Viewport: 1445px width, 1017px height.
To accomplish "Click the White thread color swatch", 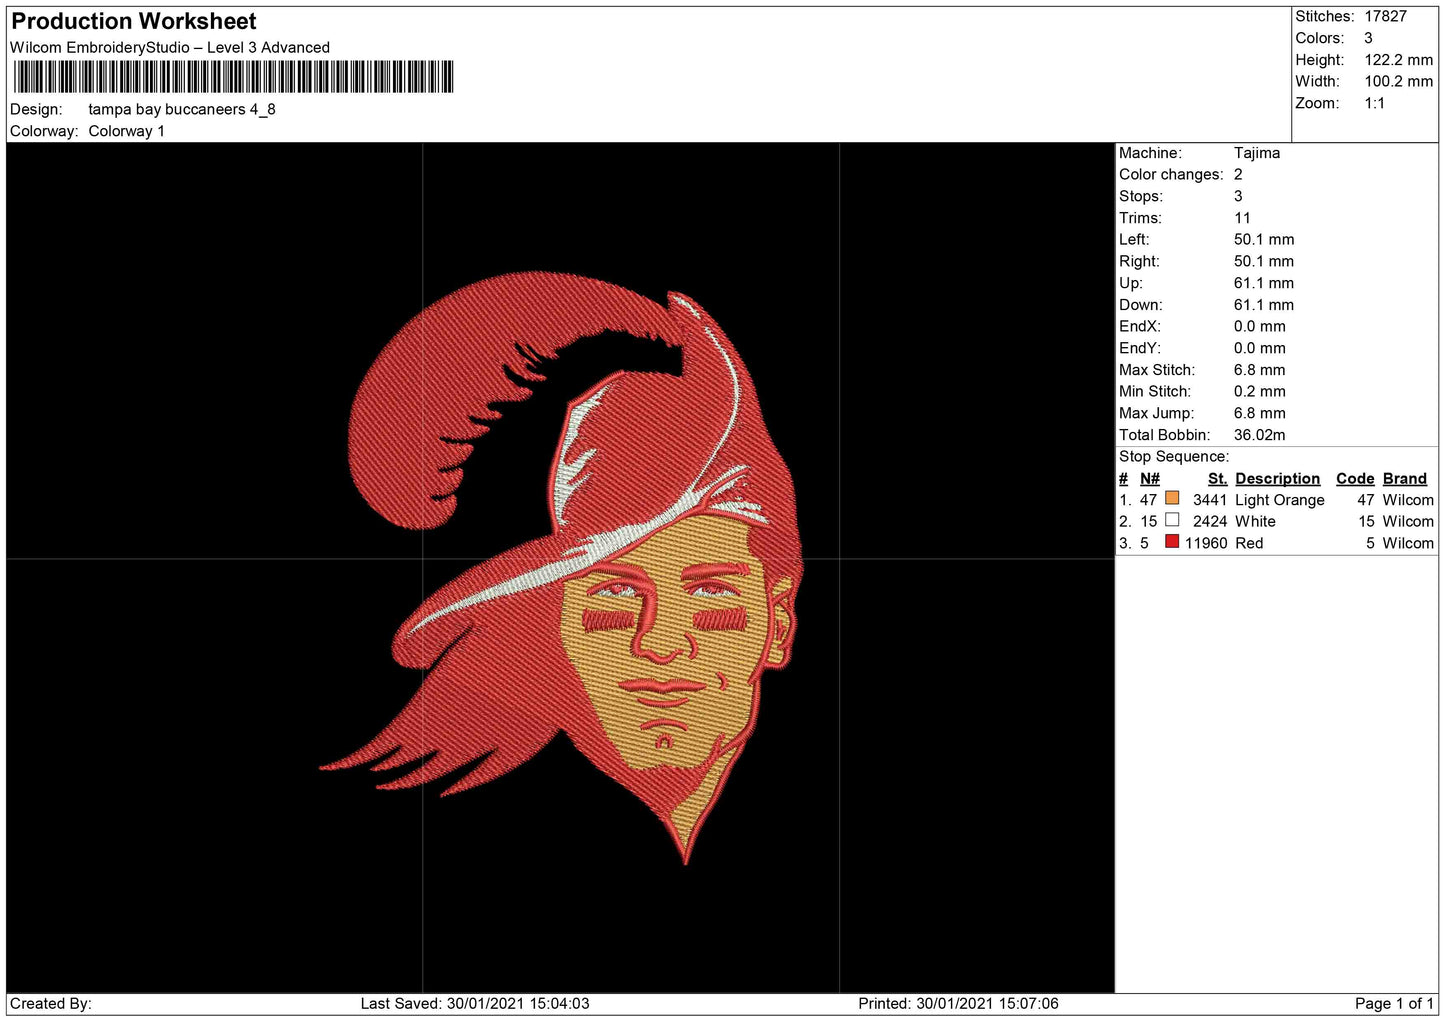I will (x=1172, y=520).
